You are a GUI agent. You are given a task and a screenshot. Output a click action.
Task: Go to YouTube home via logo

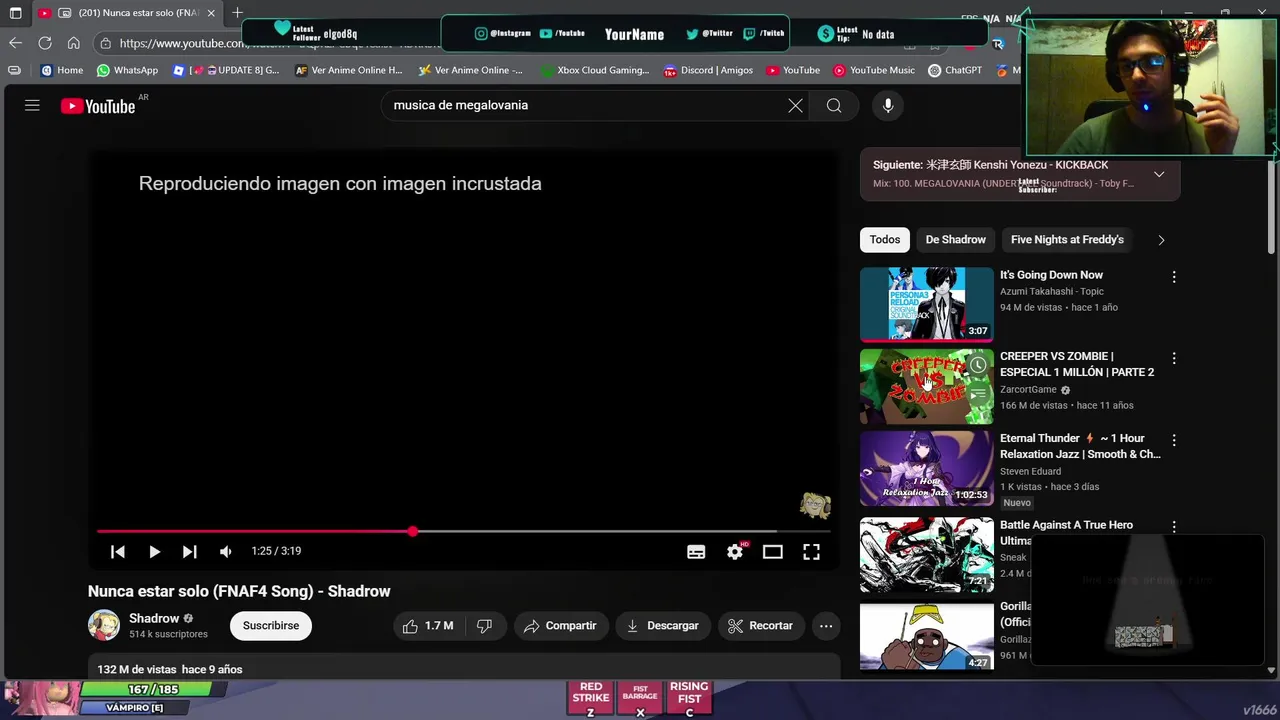tap(98, 106)
